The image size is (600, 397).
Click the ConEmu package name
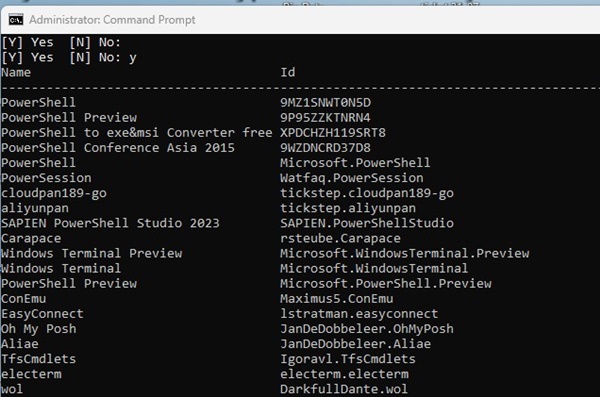click(x=24, y=299)
